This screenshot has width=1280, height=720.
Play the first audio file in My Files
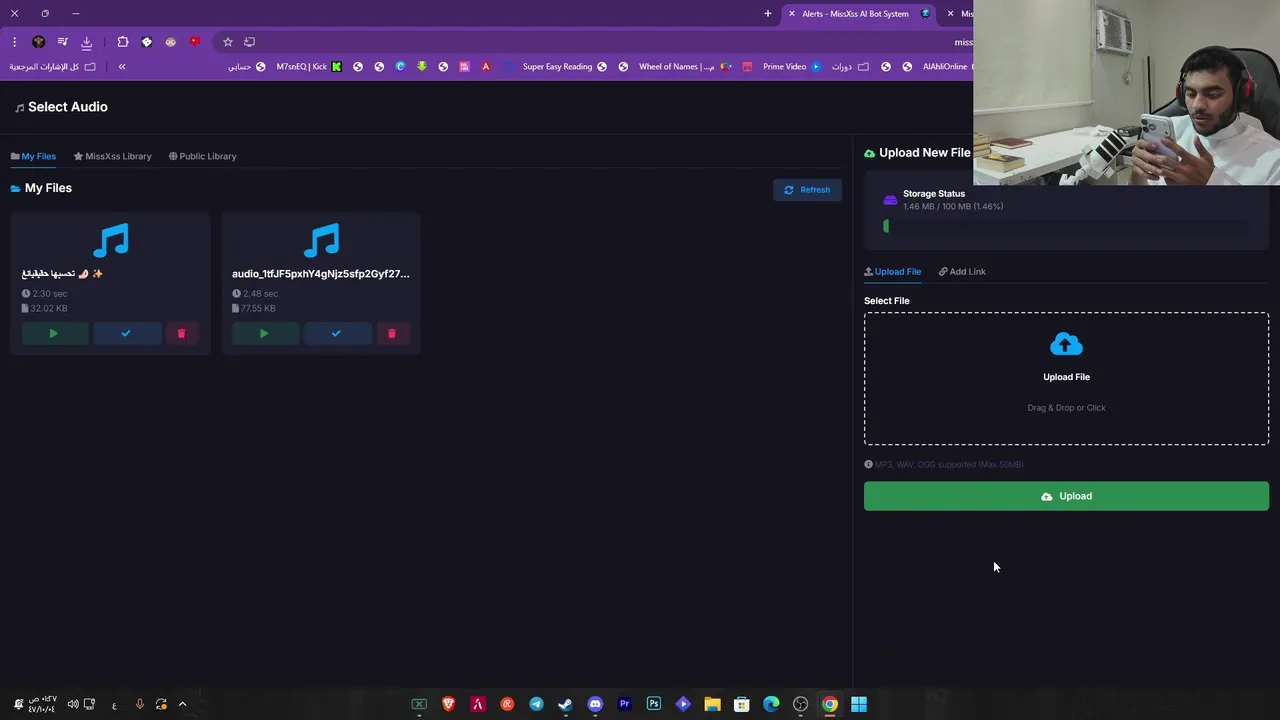coord(54,333)
